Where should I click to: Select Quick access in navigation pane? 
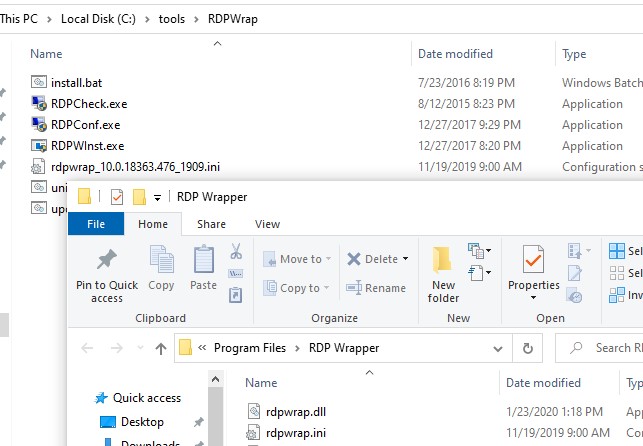146,398
